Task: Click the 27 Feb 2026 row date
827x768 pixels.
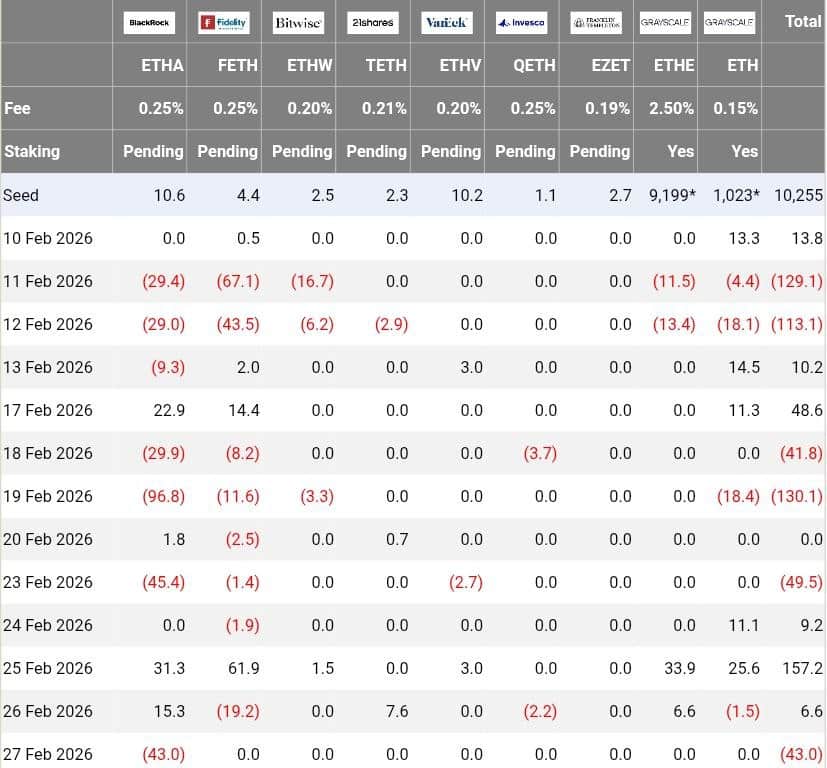Action: (x=47, y=754)
